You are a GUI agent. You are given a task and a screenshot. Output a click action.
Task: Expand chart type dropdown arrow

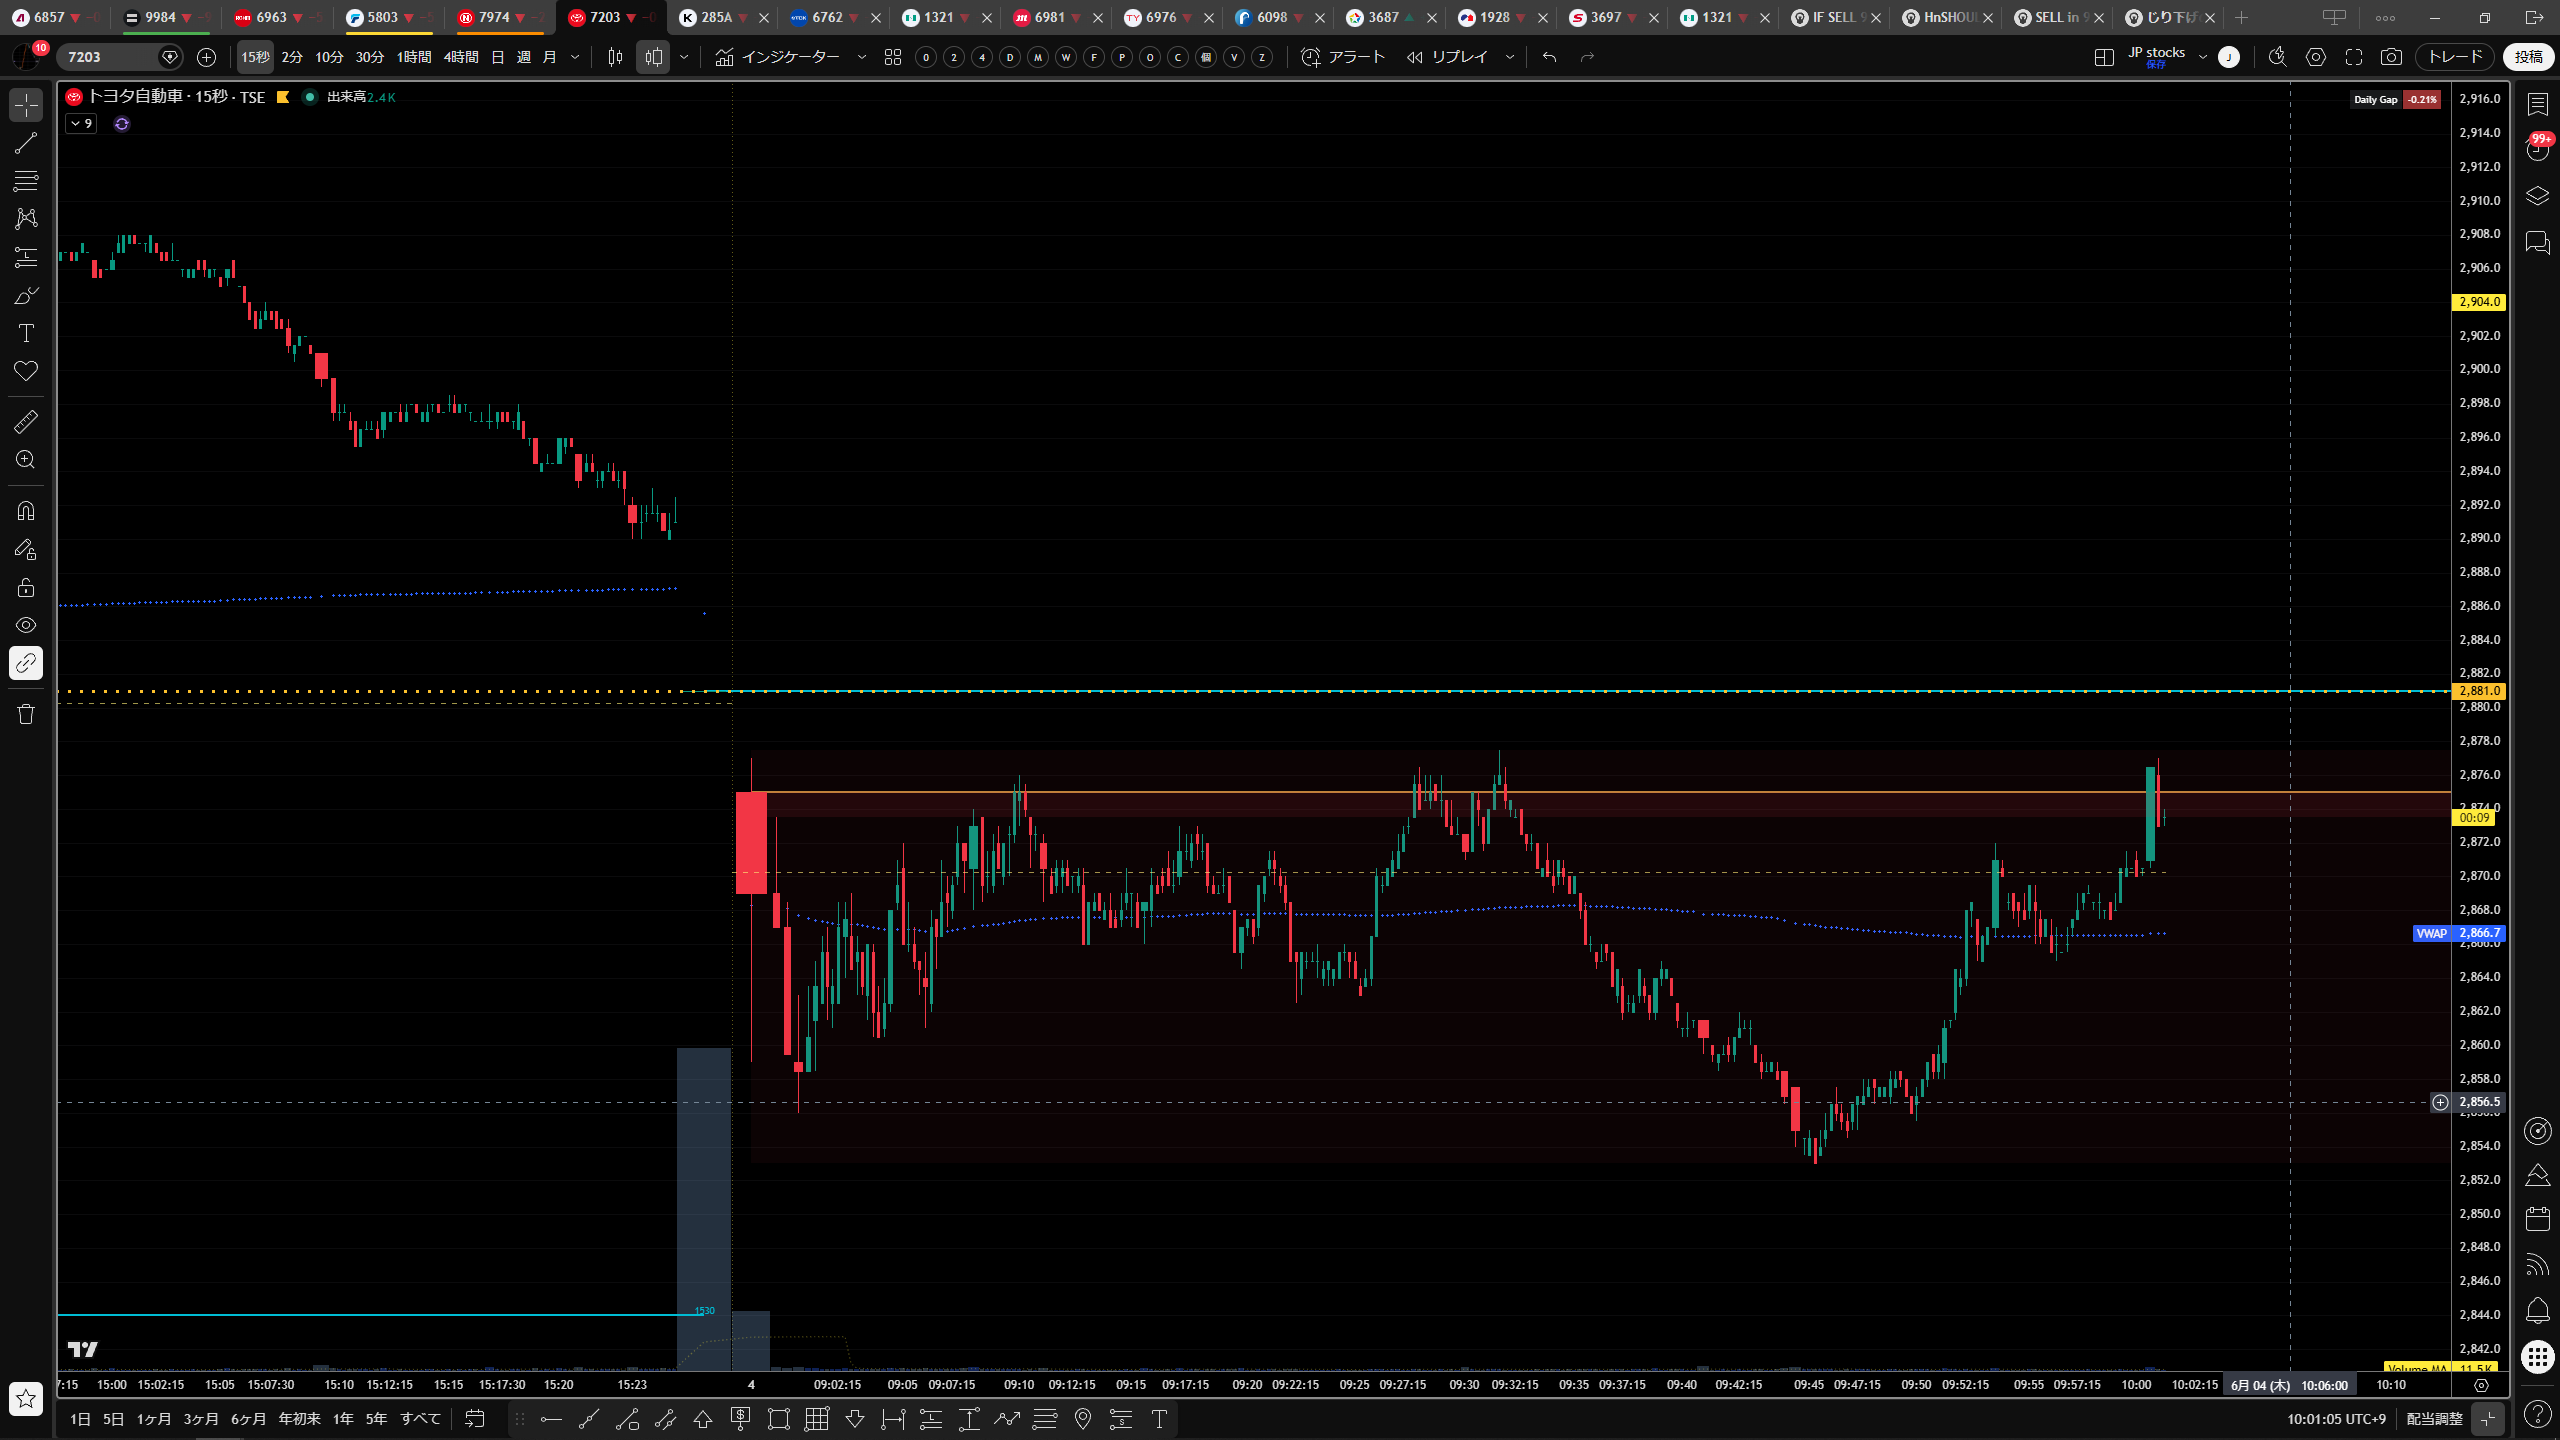[x=684, y=57]
